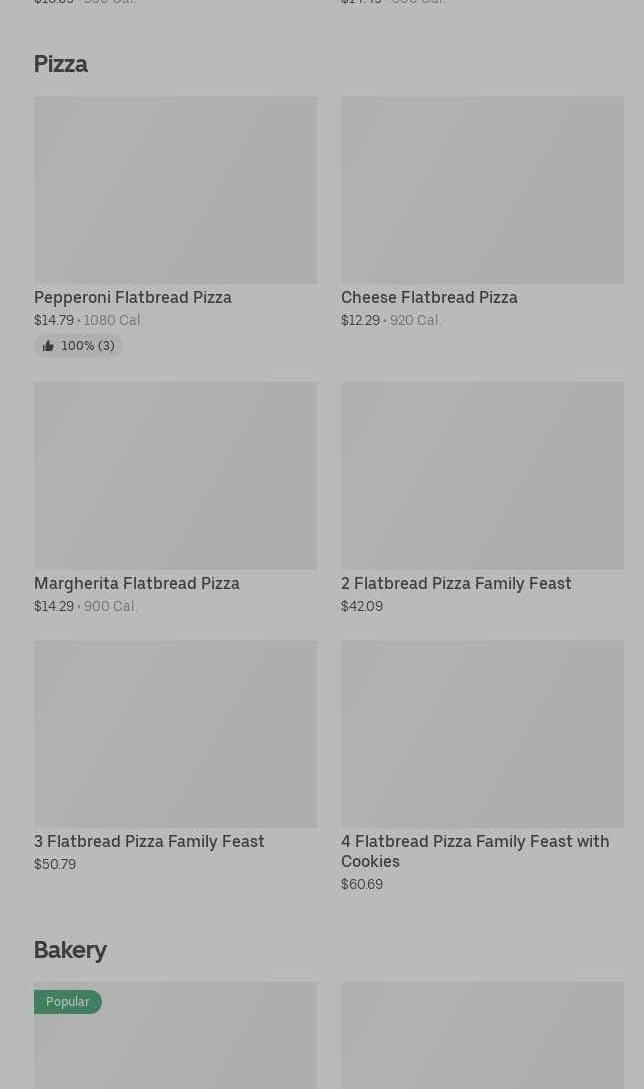Select the Cheese Flatbread Pizza photo
The height and width of the screenshot is (1089, 644).
point(482,190)
